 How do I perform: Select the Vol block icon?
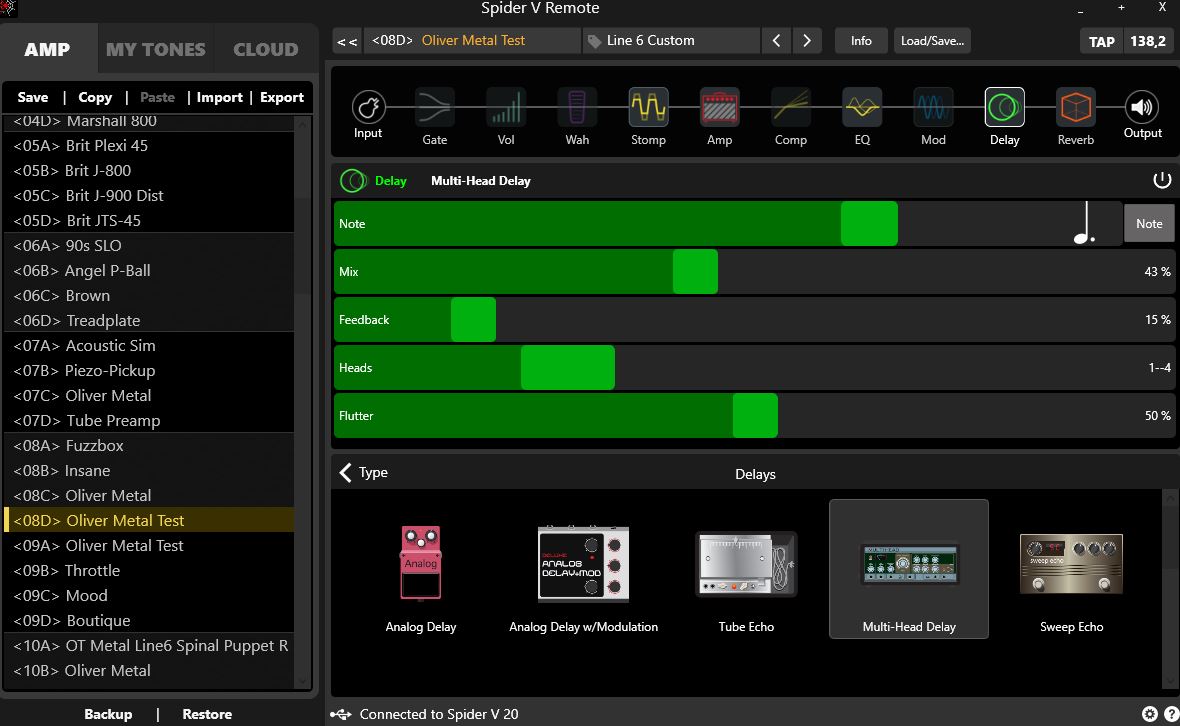506,108
